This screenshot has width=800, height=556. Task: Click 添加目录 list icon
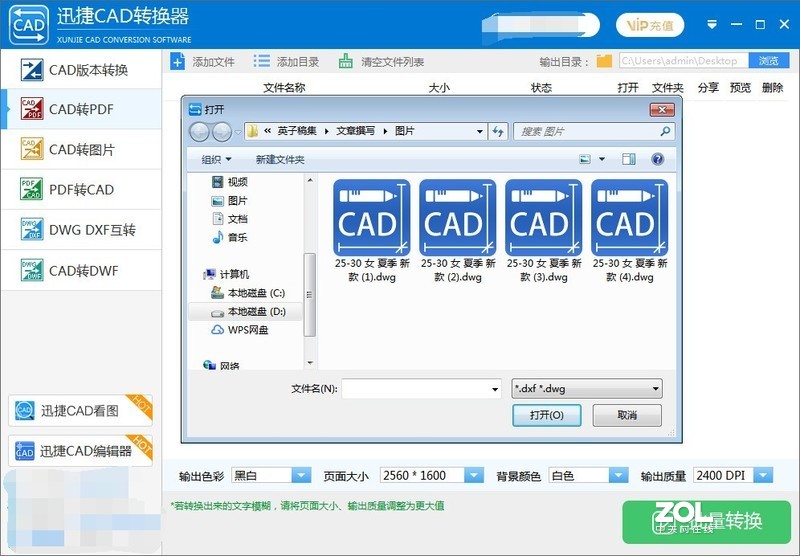pyautogui.click(x=262, y=62)
